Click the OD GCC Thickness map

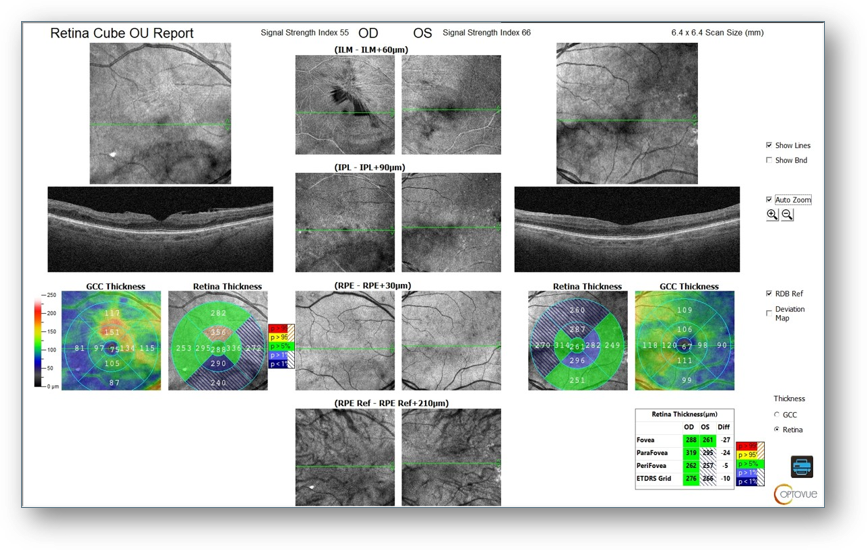coord(110,341)
